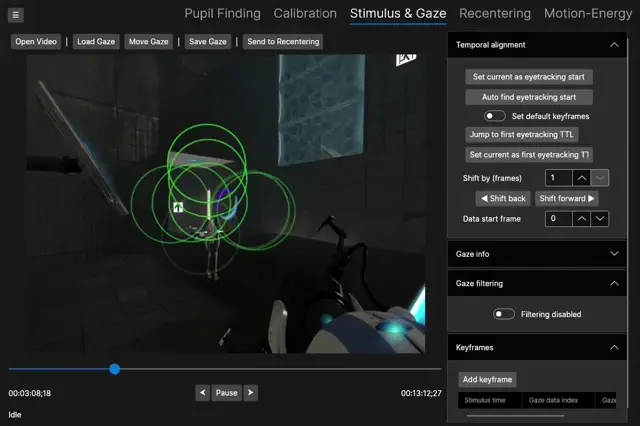Collapse the Temporal alignment section
Viewport: 640px width, 426px height.
[614, 45]
